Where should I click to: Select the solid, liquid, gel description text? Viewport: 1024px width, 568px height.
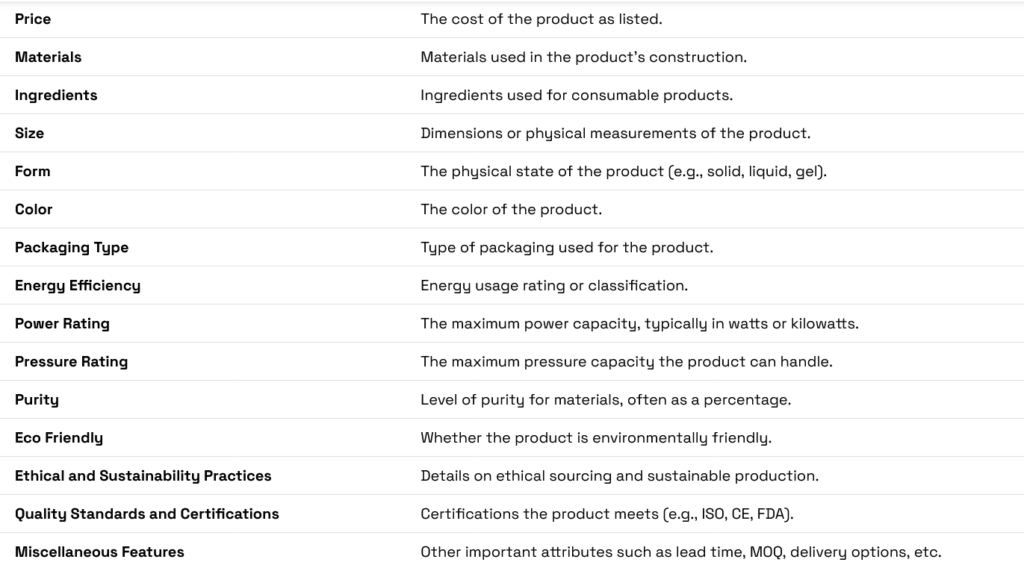[x=623, y=172]
